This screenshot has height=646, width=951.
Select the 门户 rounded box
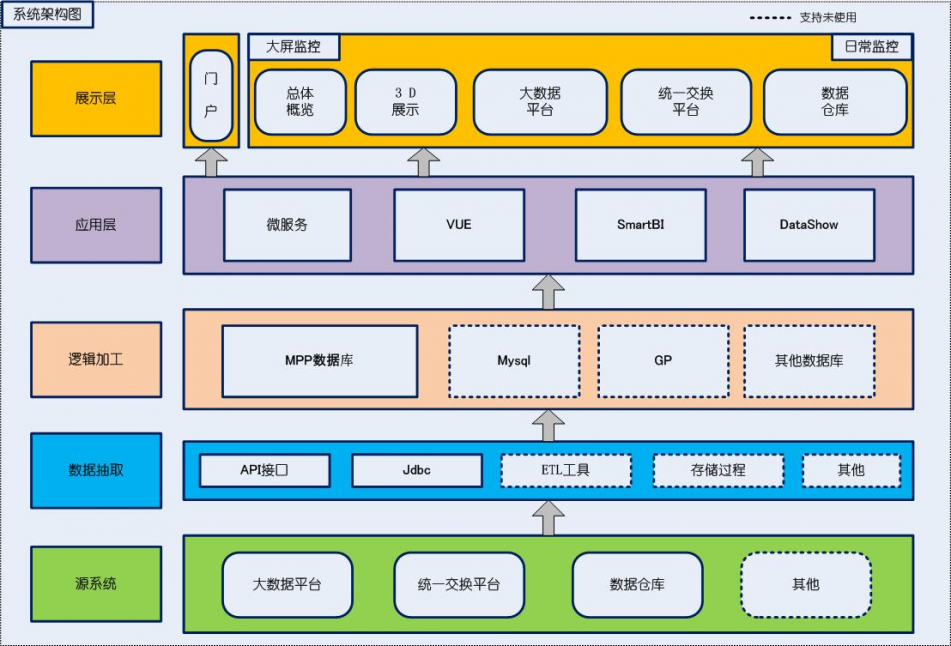[x=211, y=95]
